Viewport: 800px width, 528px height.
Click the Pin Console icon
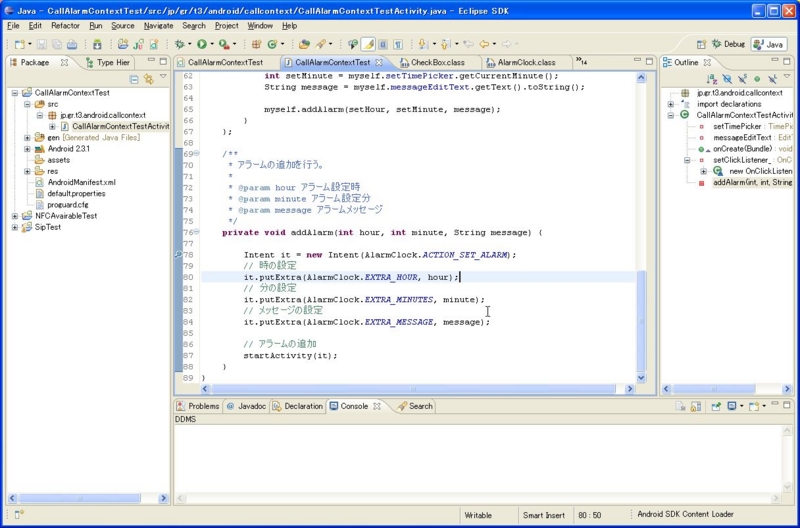coord(716,407)
